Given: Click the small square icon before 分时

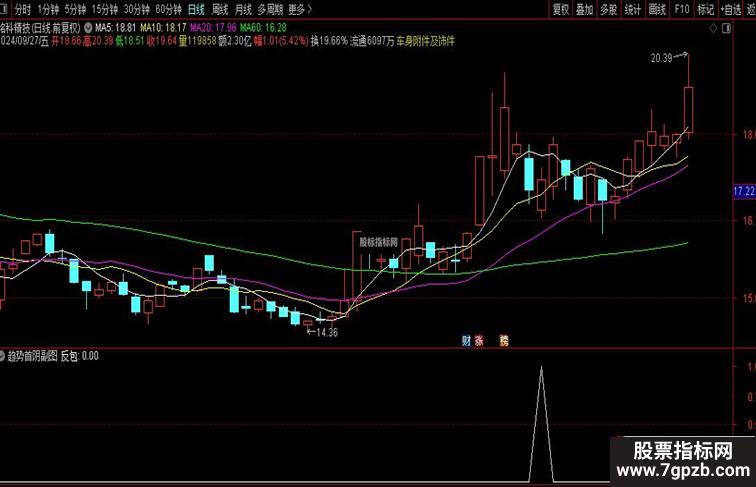Looking at the screenshot, I should pos(4,9).
